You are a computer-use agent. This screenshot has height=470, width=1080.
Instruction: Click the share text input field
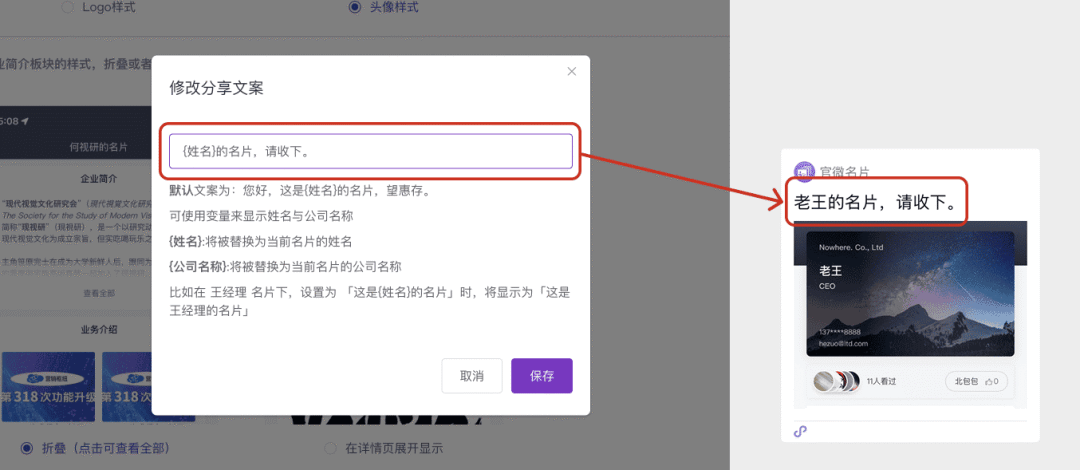coord(371,151)
